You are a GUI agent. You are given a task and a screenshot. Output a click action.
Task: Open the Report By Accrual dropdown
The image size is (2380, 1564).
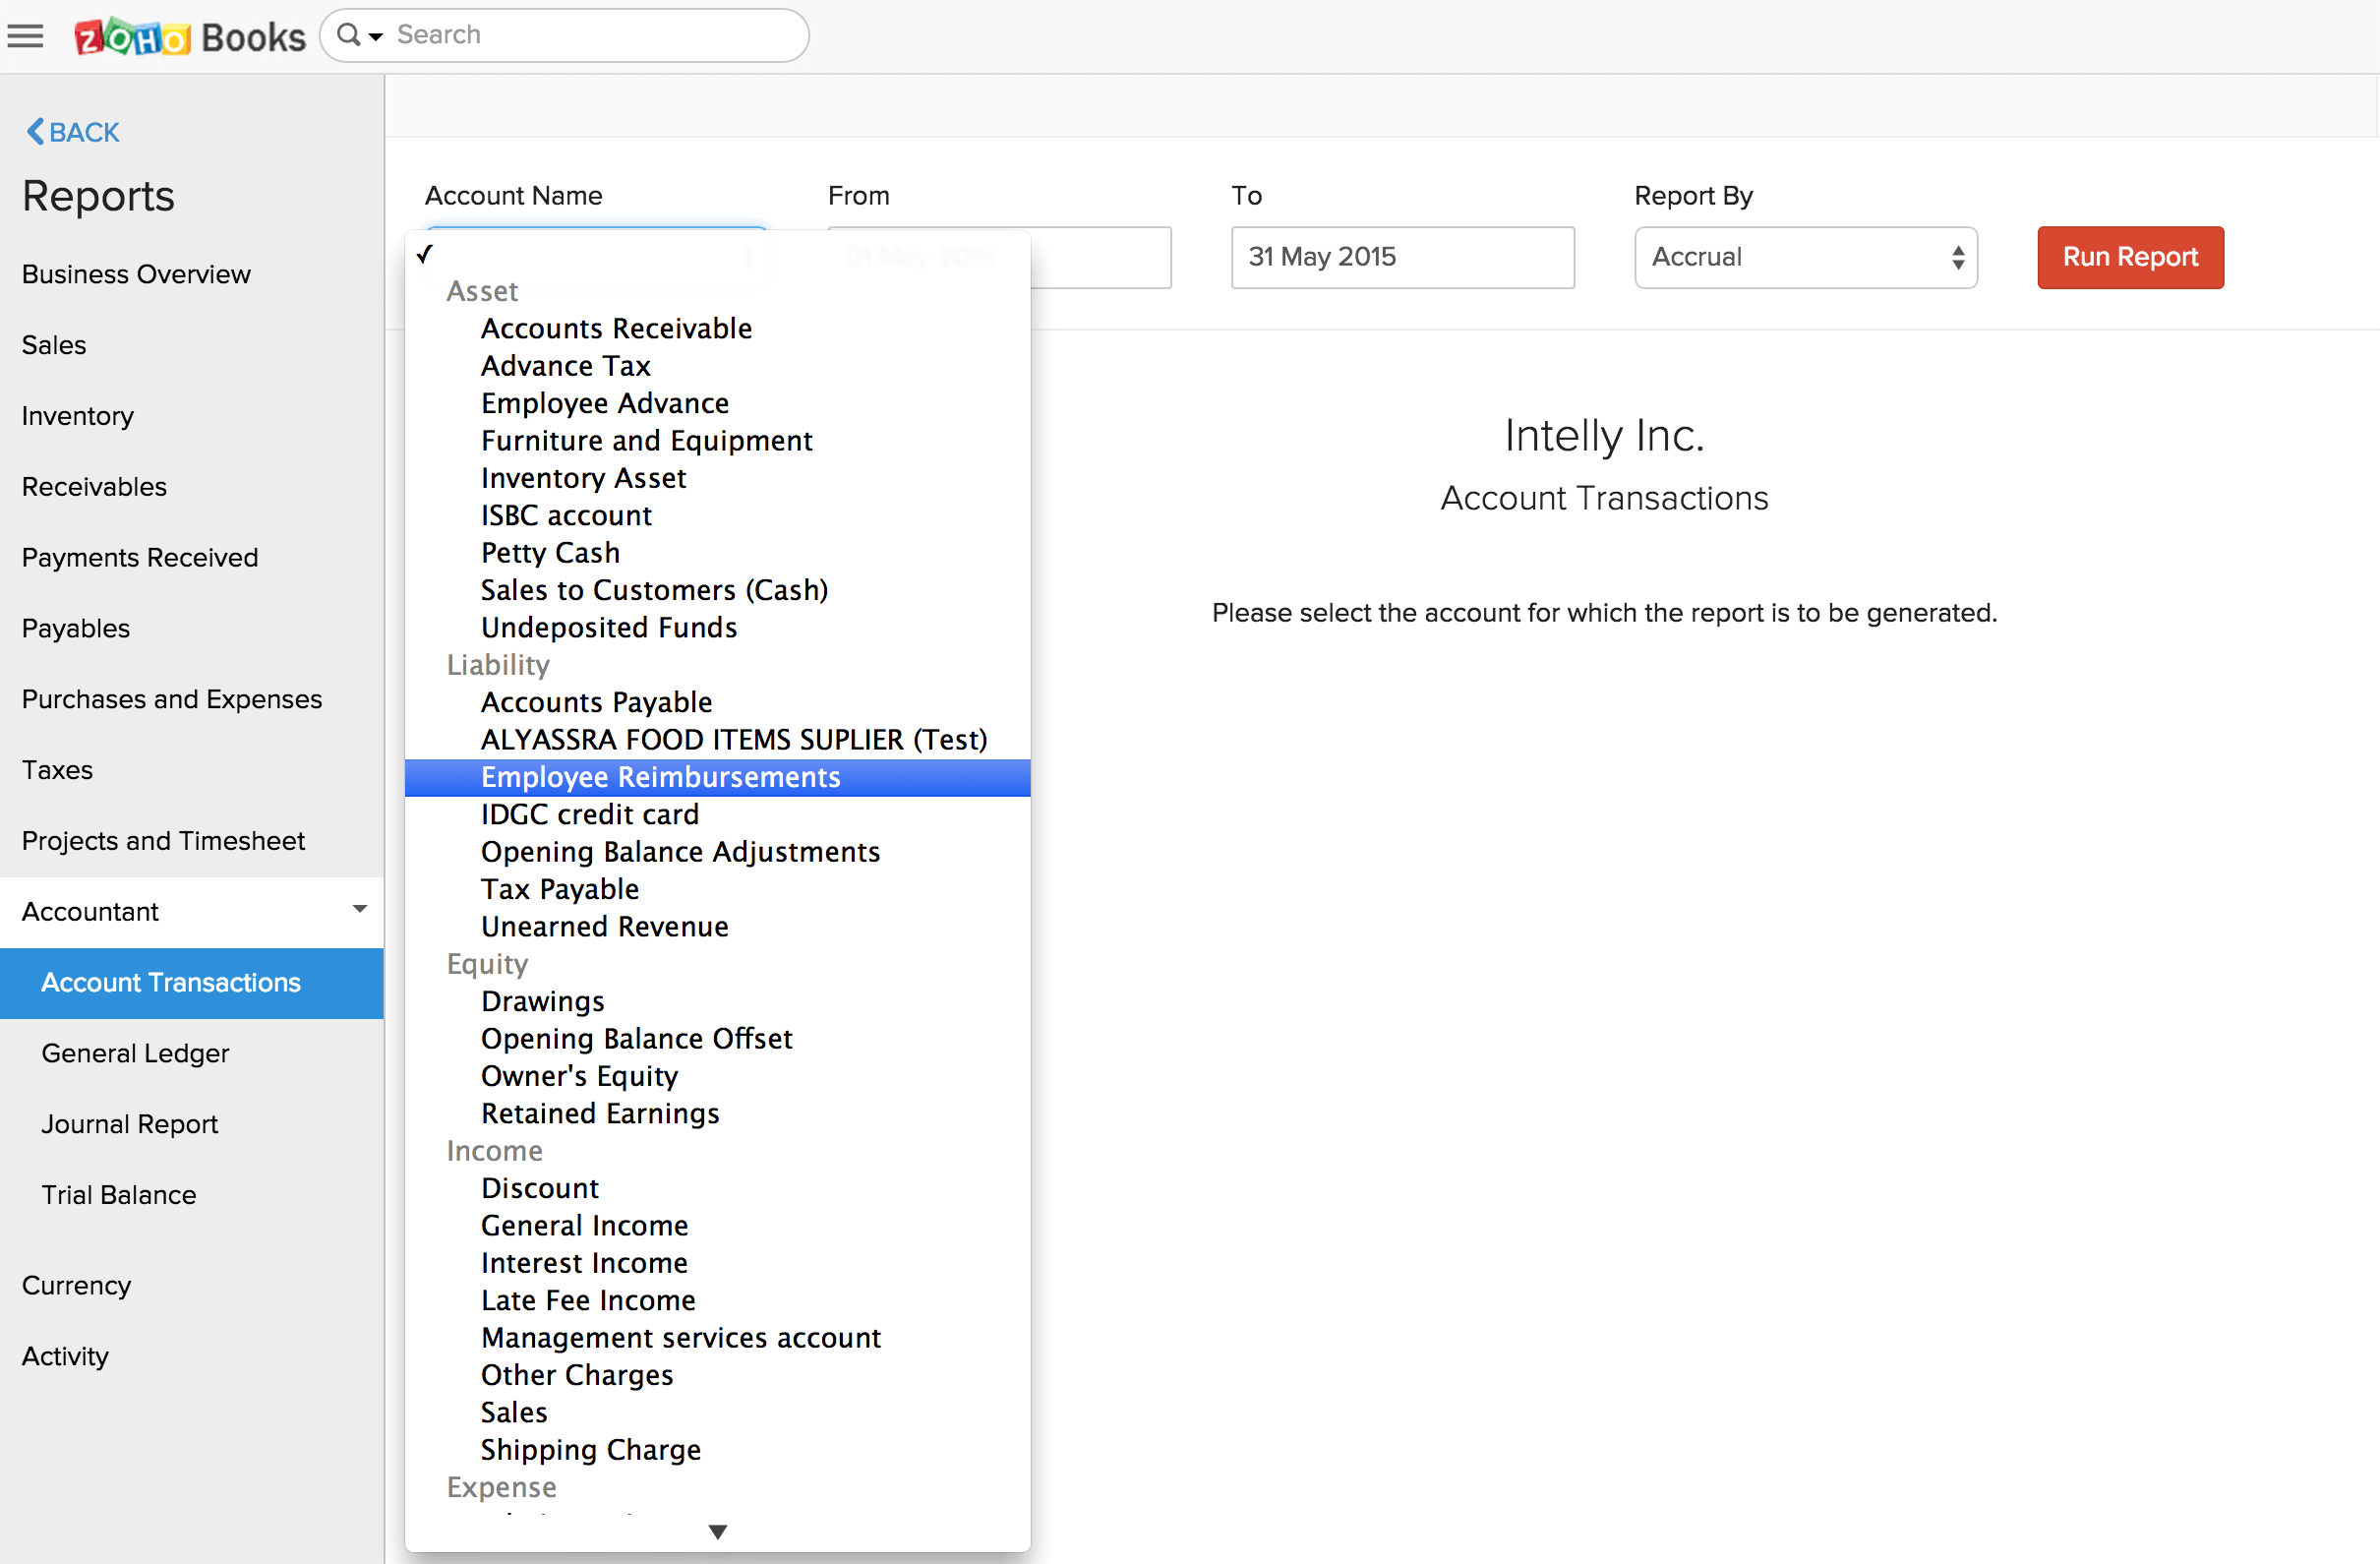click(1805, 257)
